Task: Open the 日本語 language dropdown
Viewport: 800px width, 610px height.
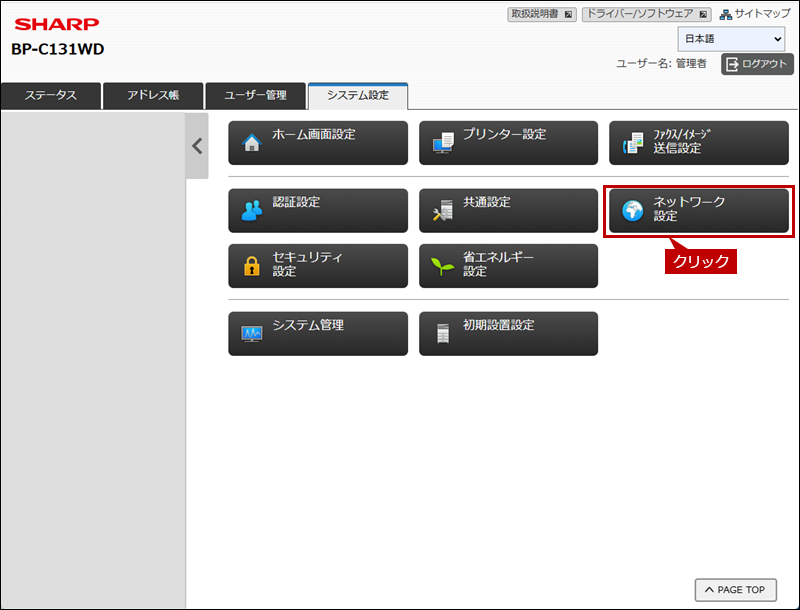Action: click(731, 39)
